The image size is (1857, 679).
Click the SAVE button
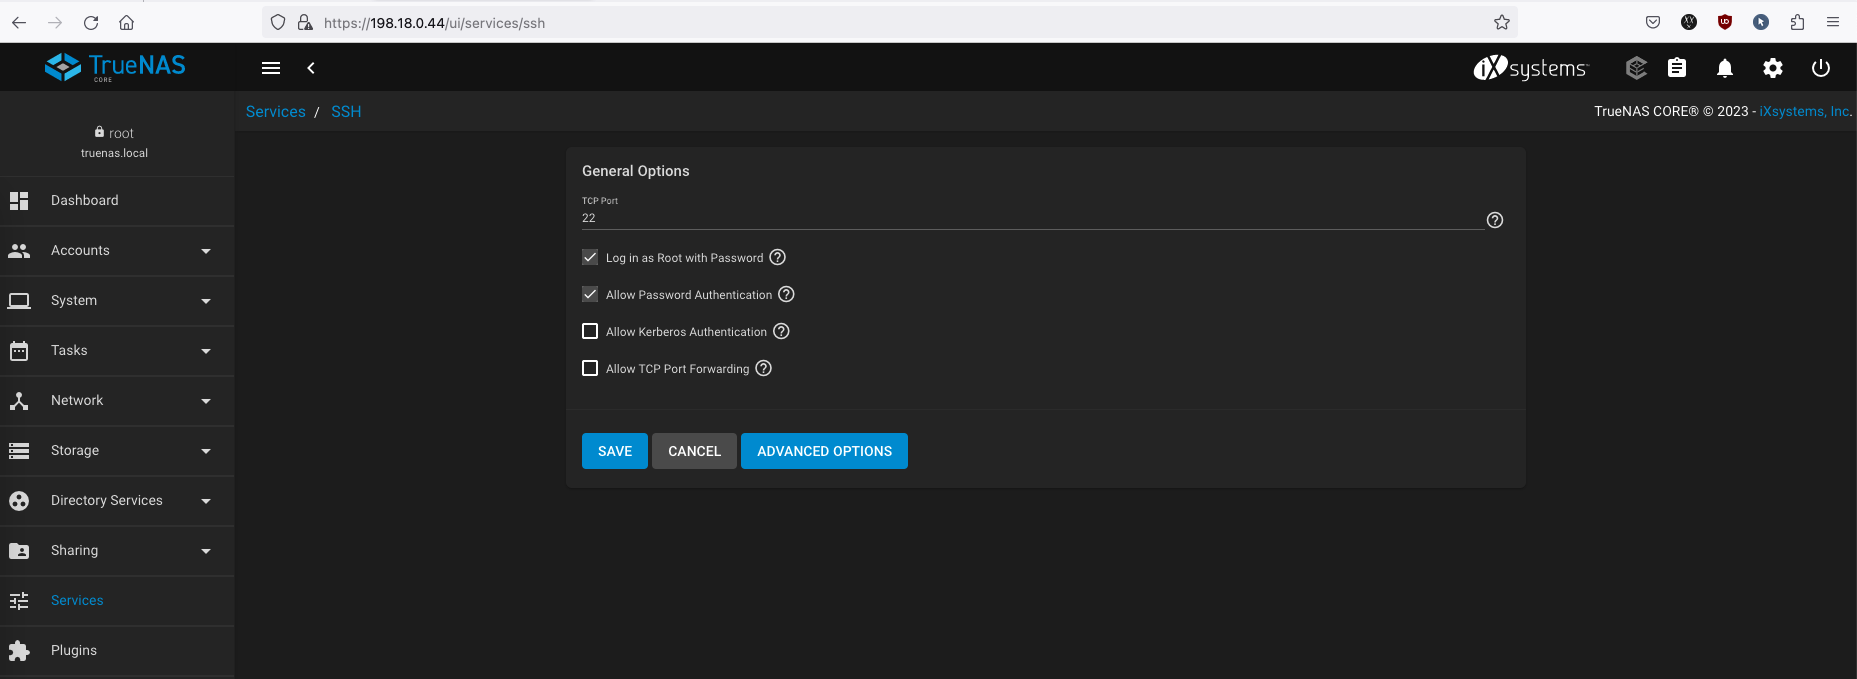point(615,451)
